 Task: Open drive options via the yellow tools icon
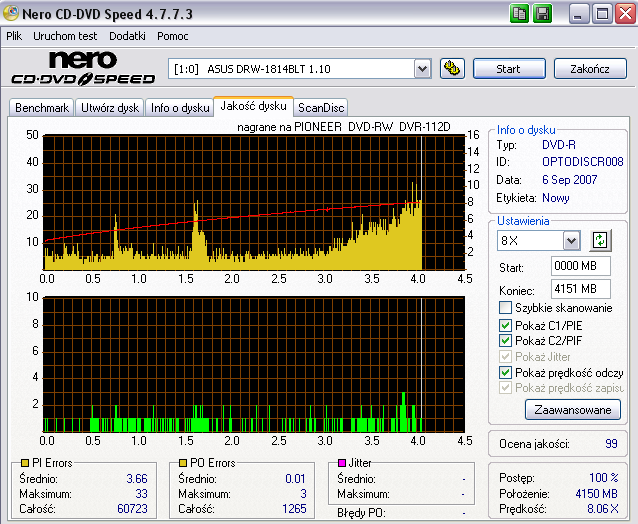[452, 68]
